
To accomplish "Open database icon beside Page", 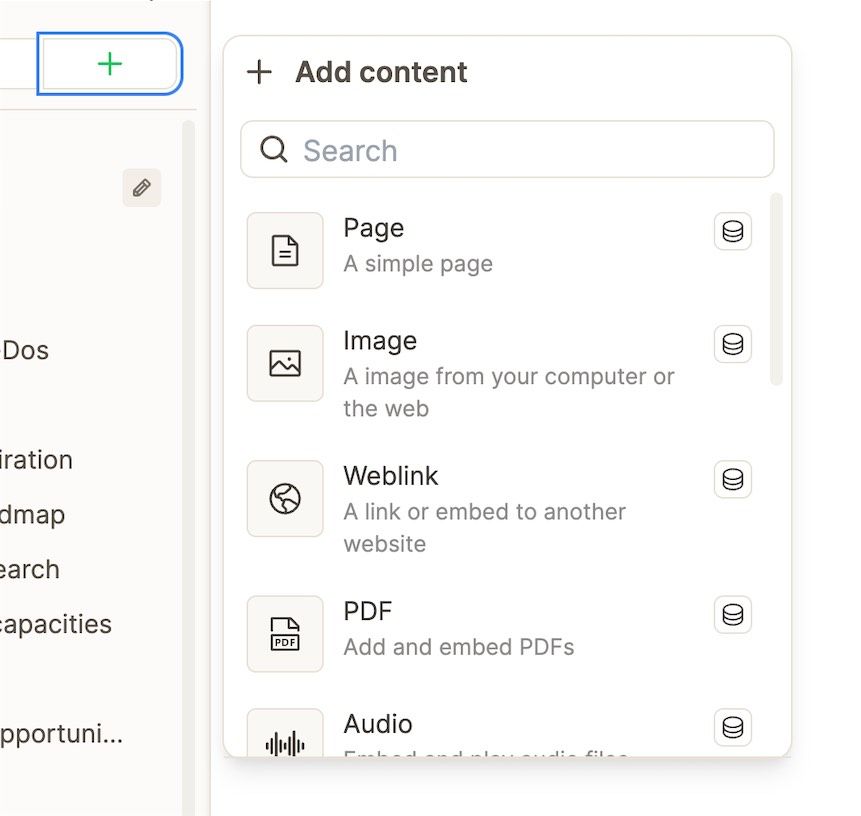I will [732, 232].
